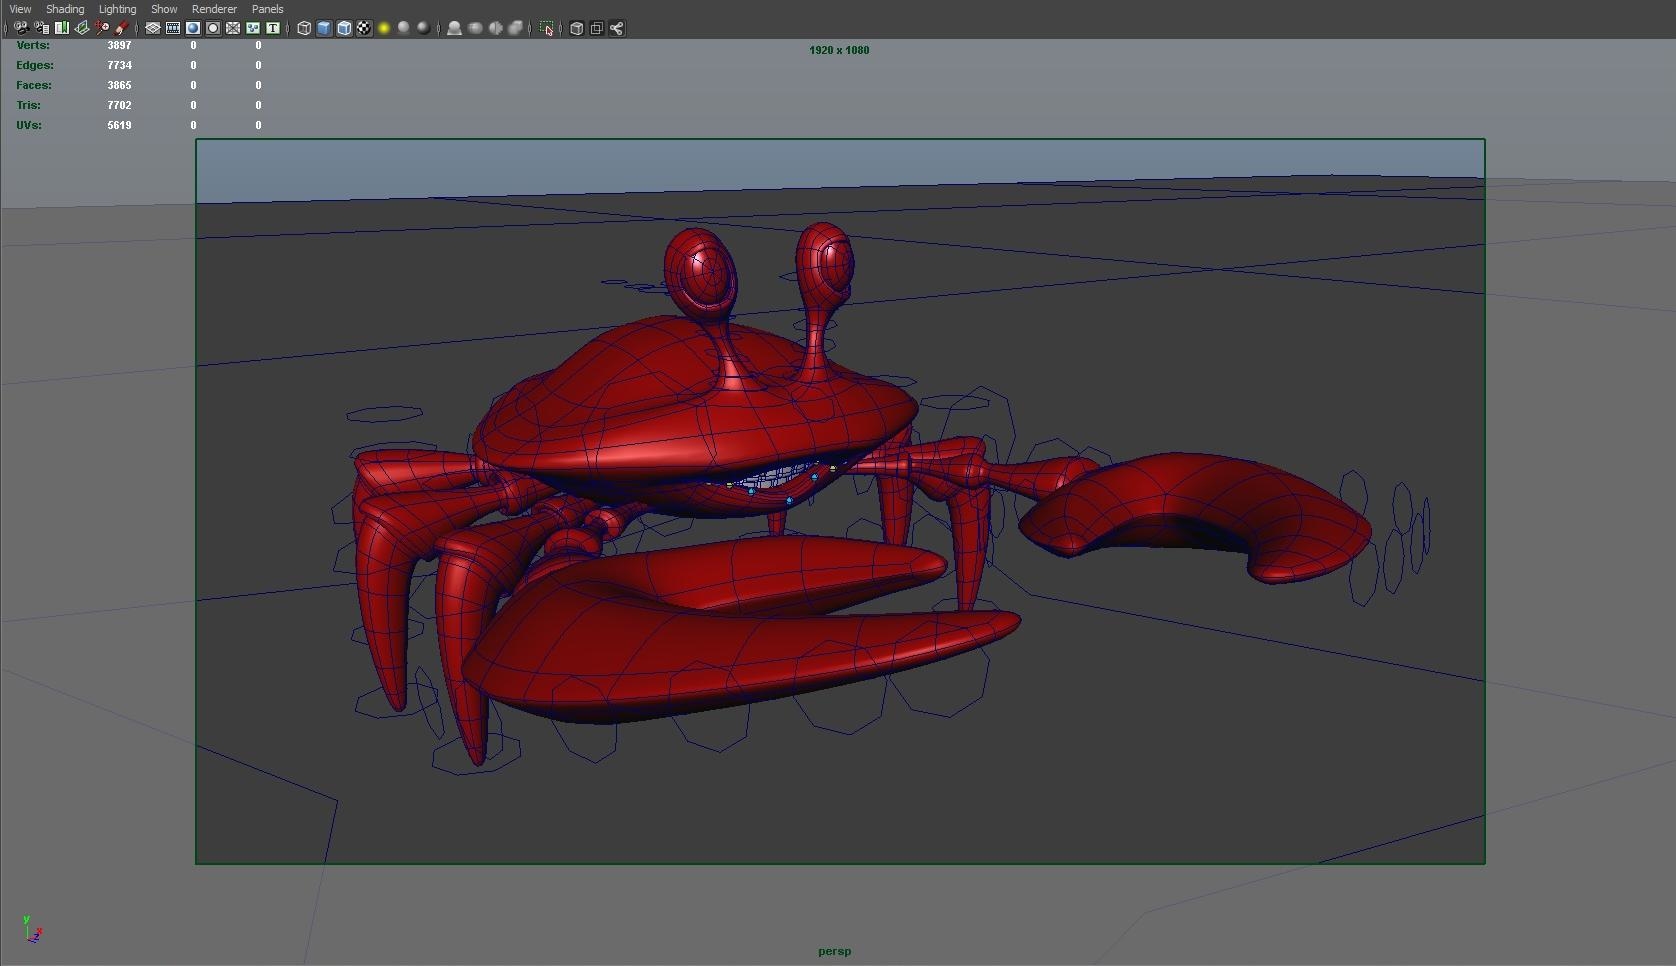Open the Shading menu
1676x966 pixels.
64,8
